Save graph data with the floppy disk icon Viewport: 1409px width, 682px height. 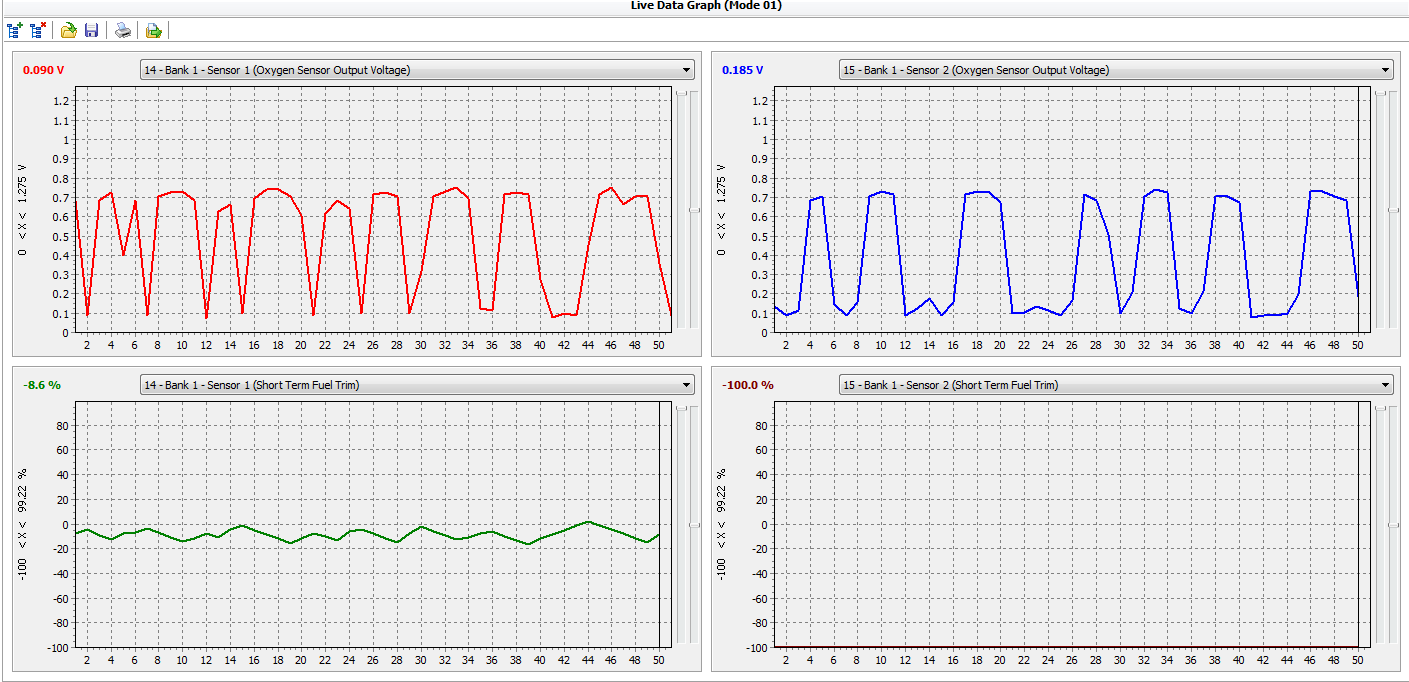click(x=91, y=31)
